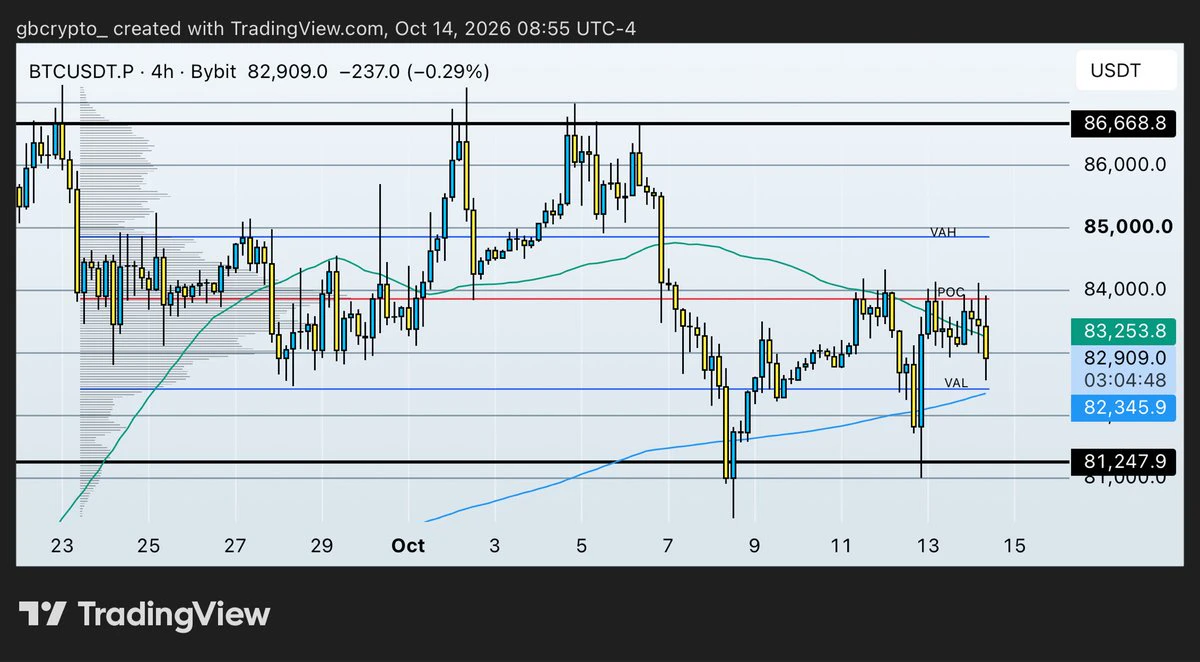Click the 29 date label on time axis

coord(322,546)
